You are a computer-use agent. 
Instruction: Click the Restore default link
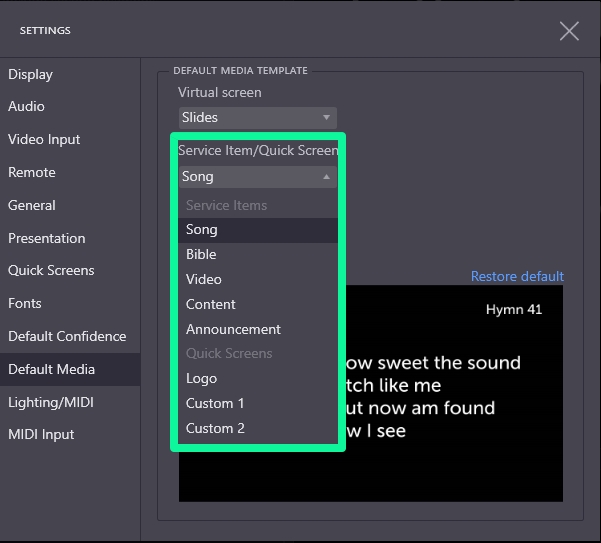click(x=517, y=277)
